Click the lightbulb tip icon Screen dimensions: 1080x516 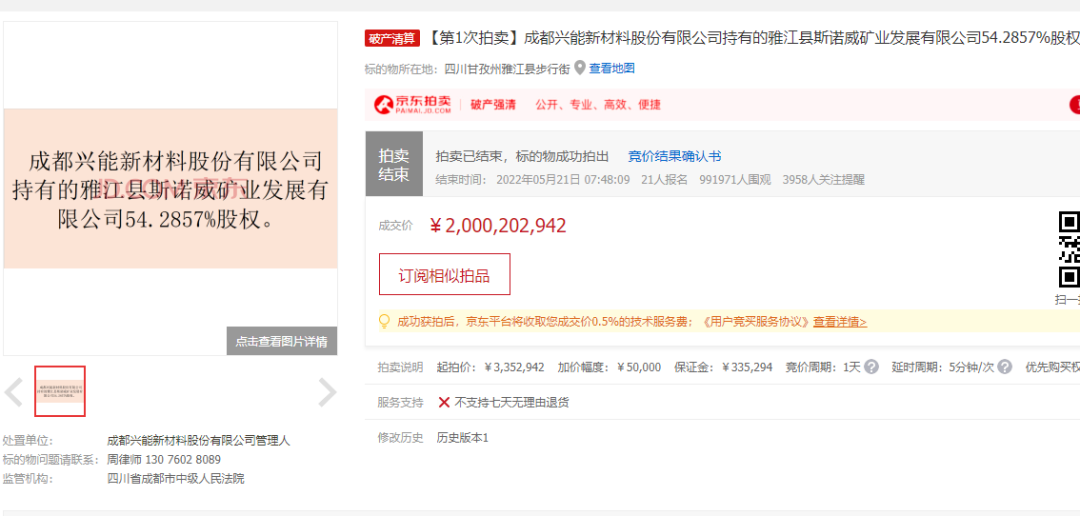click(384, 321)
